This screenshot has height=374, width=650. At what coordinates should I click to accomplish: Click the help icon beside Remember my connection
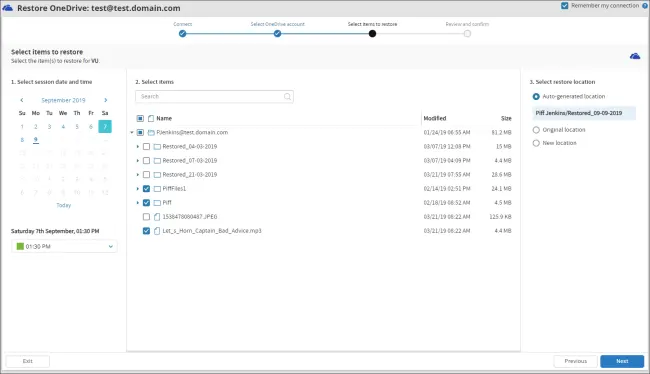(645, 6)
